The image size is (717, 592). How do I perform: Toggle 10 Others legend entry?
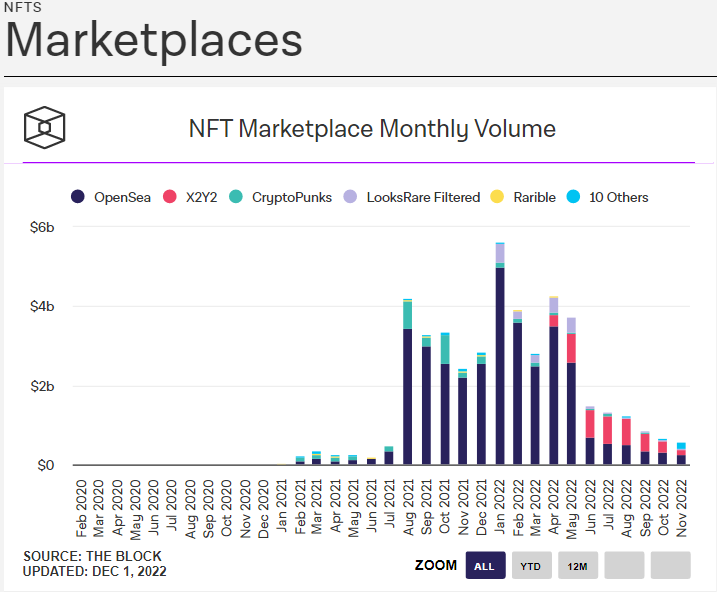coord(607,197)
